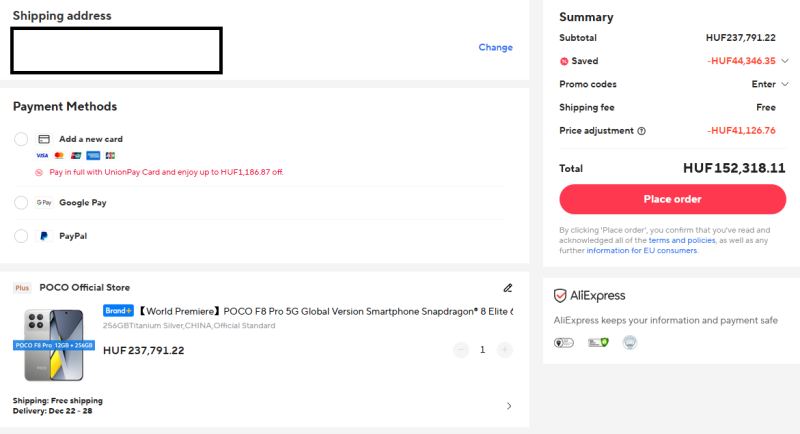
Task: Open shipping options chevron for Dec 22 - 28 delivery
Action: click(509, 406)
